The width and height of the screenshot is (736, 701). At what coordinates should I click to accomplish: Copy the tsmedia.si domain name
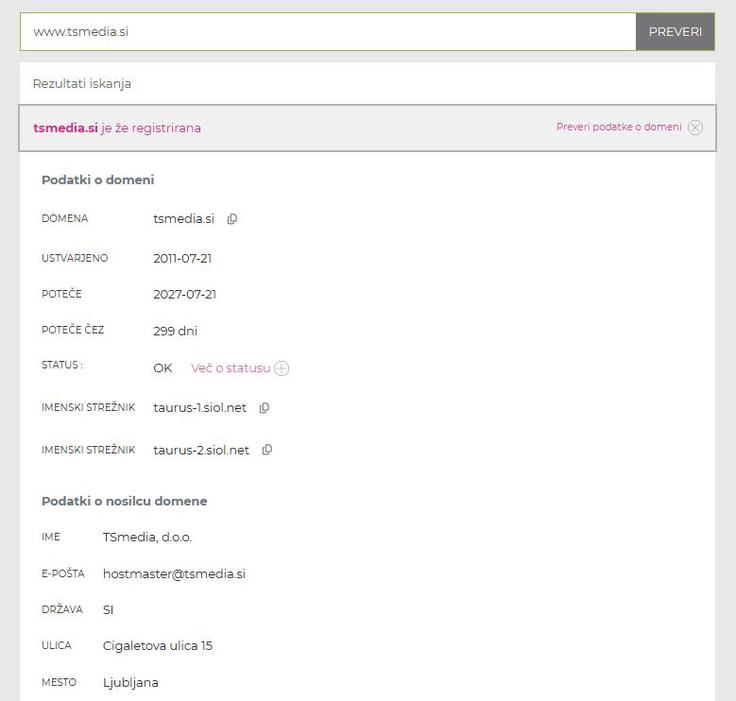coord(232,219)
